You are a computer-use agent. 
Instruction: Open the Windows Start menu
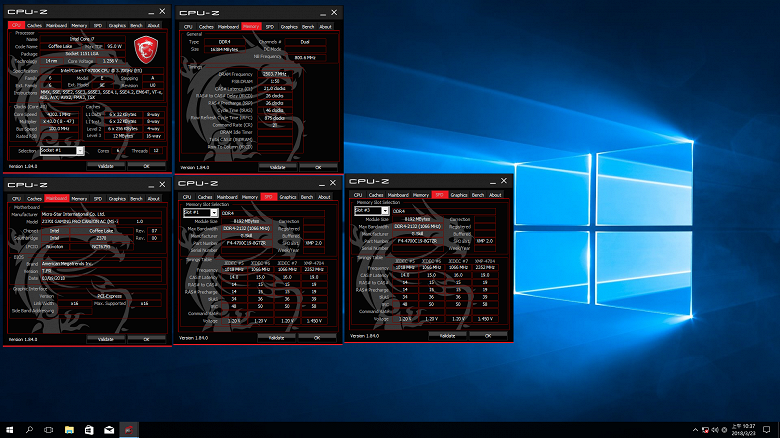pyautogui.click(x=8, y=430)
